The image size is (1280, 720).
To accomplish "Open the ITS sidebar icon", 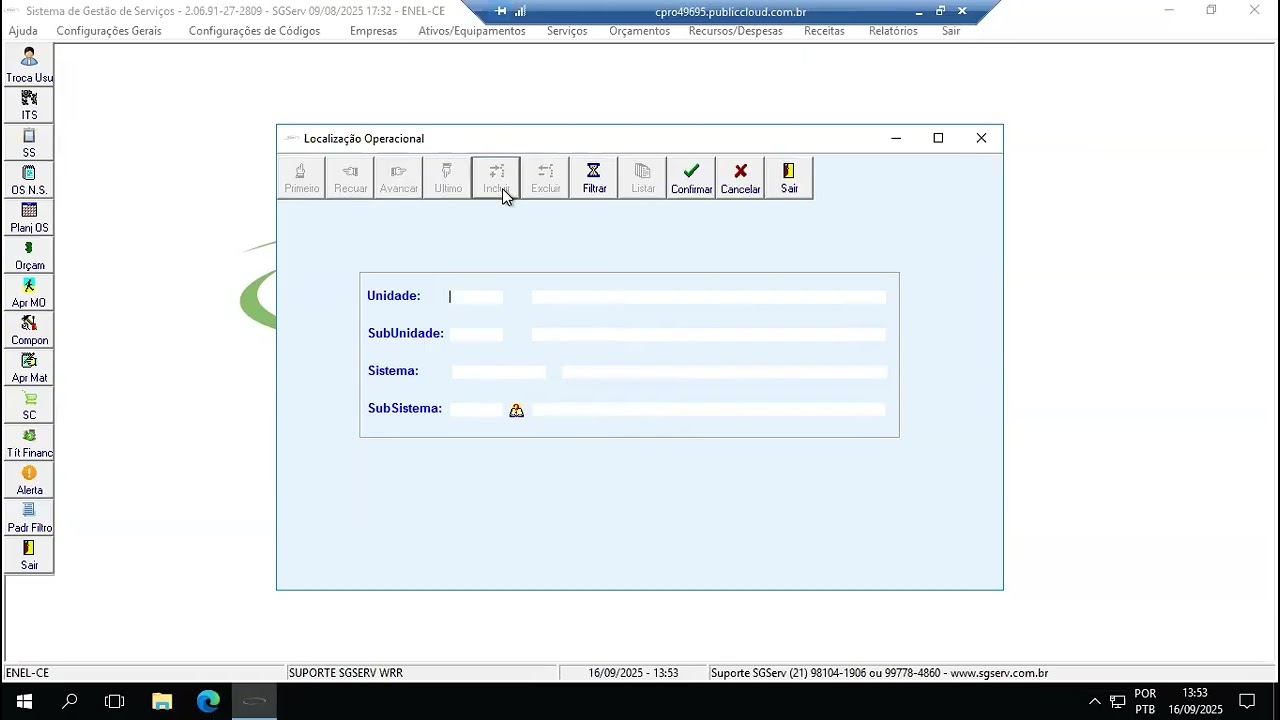I will tap(29, 105).
